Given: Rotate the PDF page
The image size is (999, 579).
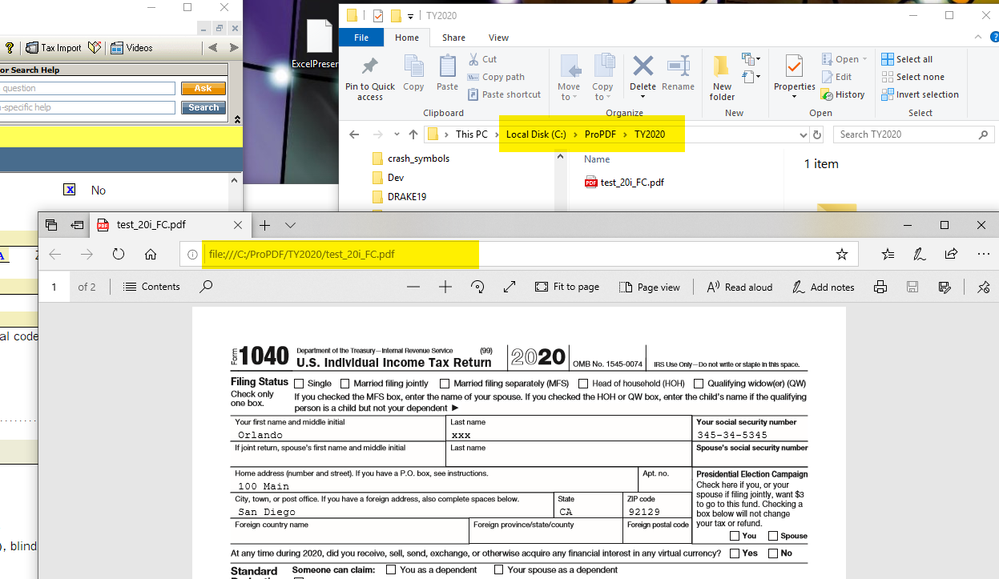Looking at the screenshot, I should click(x=478, y=287).
